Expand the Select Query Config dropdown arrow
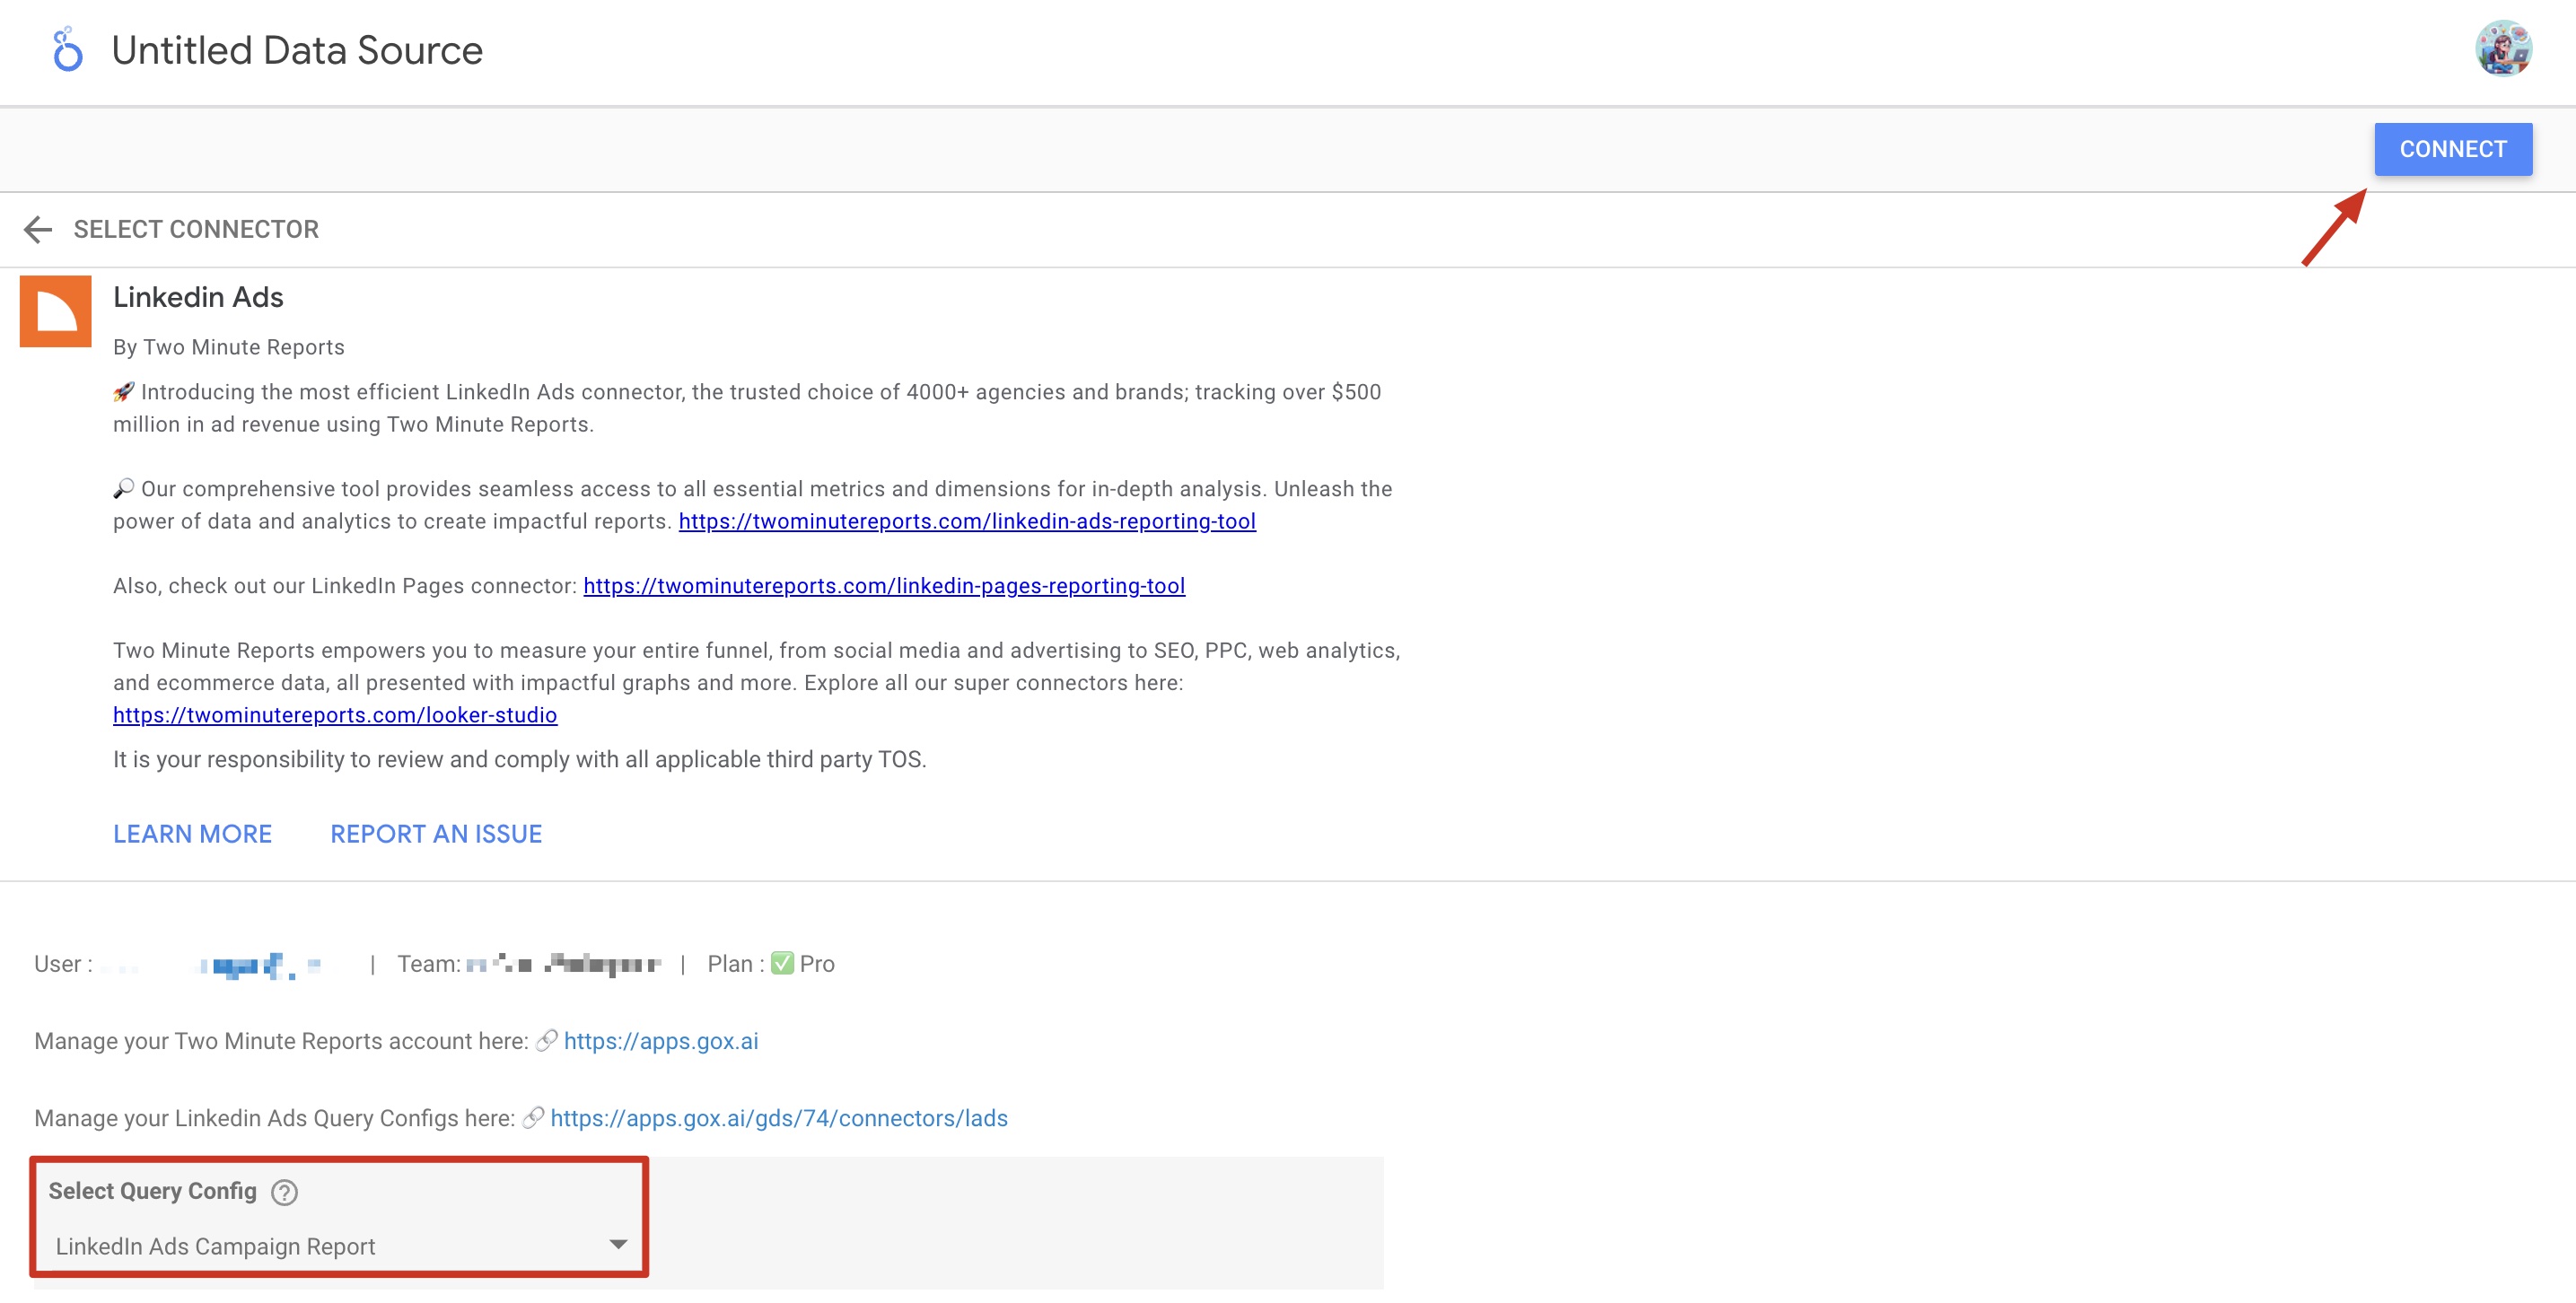 (618, 1245)
